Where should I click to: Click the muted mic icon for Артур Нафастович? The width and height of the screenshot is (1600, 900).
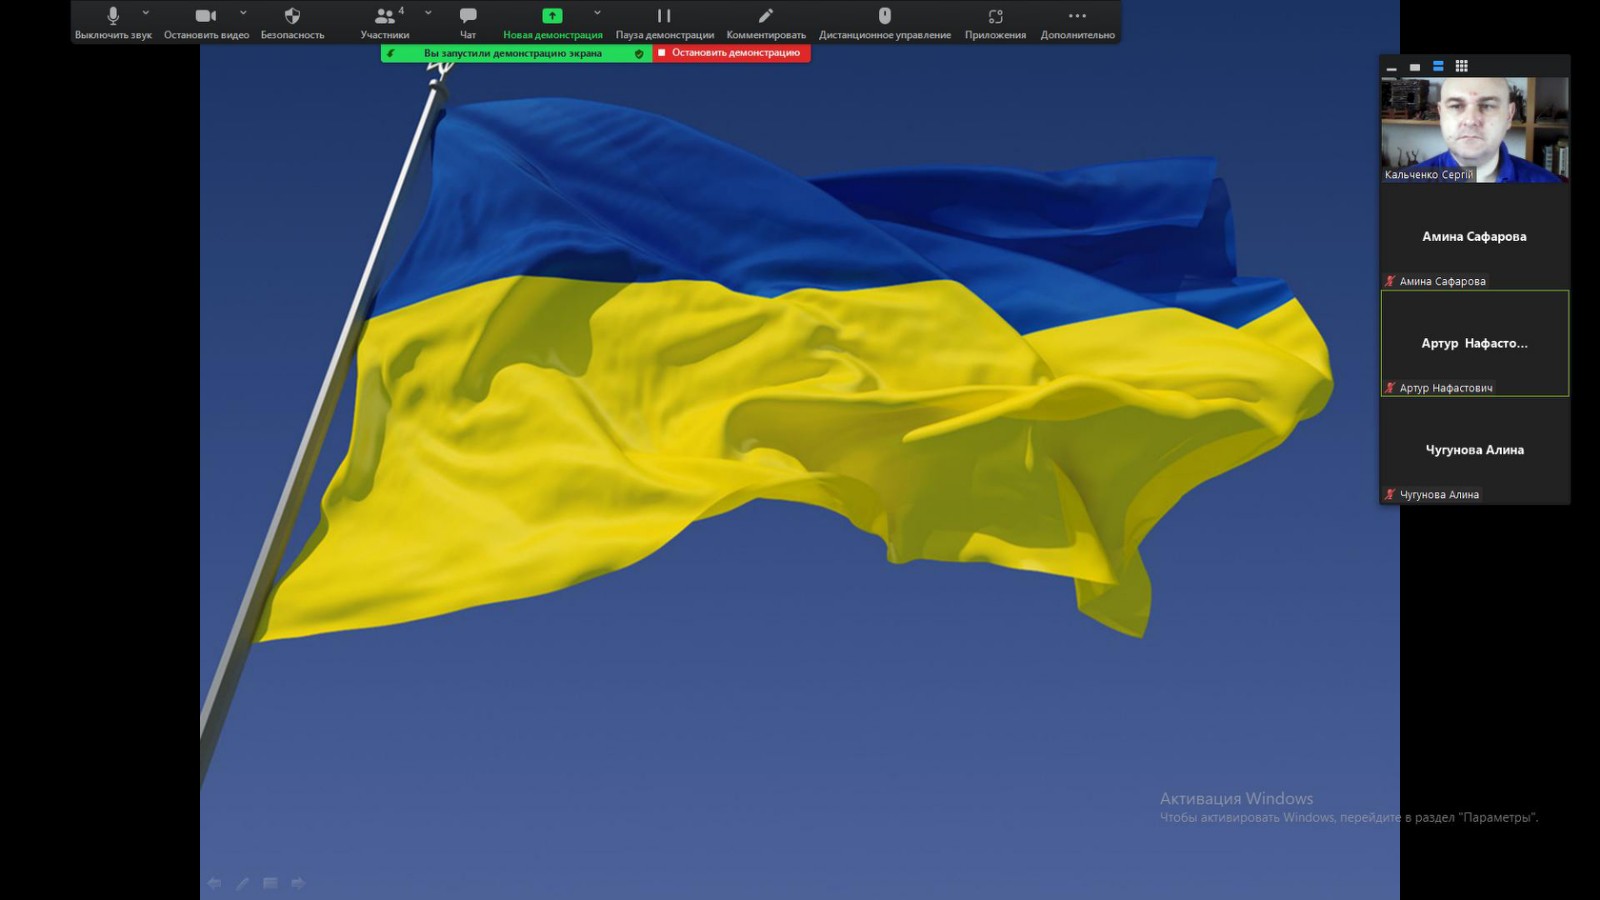pyautogui.click(x=1390, y=388)
